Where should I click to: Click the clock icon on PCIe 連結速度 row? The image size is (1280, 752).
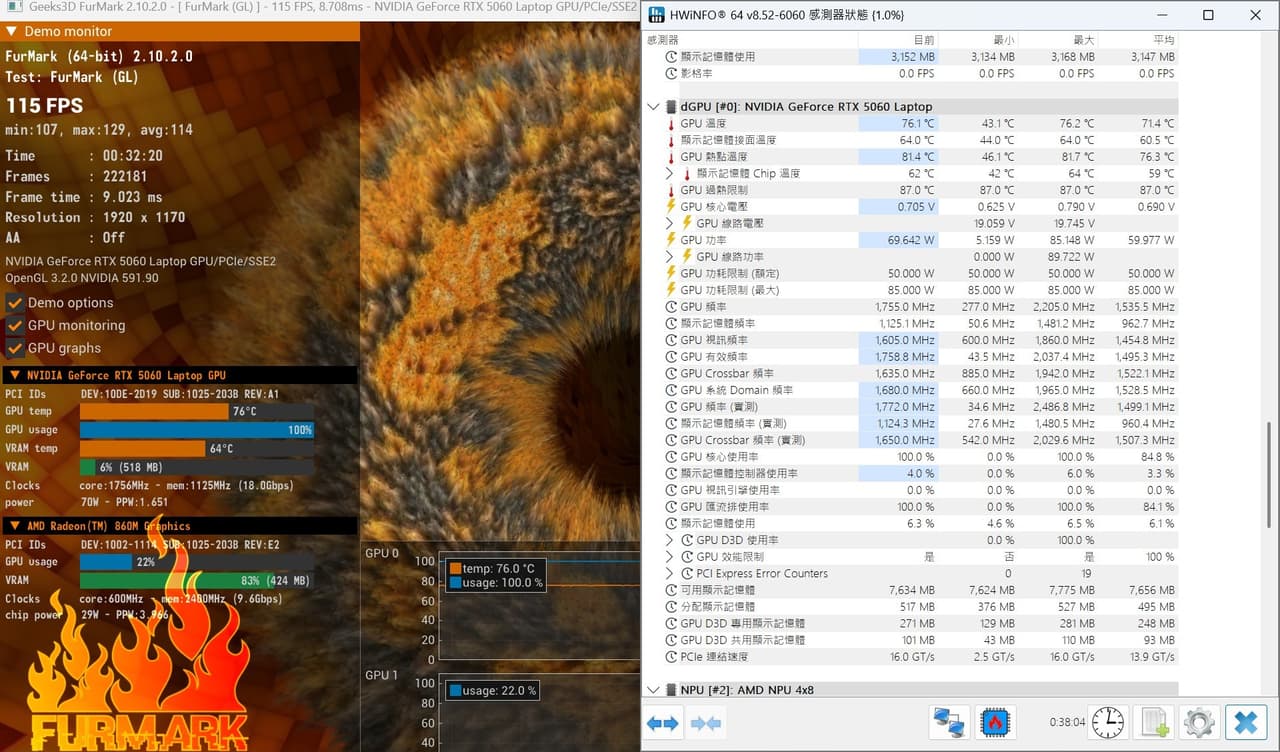coord(672,657)
